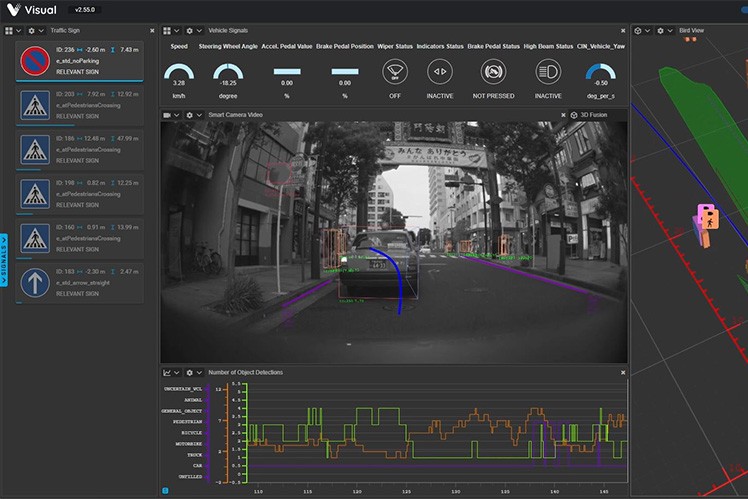Expand the SIGNALS side tab
This screenshot has height=499, width=748.
tap(4, 260)
